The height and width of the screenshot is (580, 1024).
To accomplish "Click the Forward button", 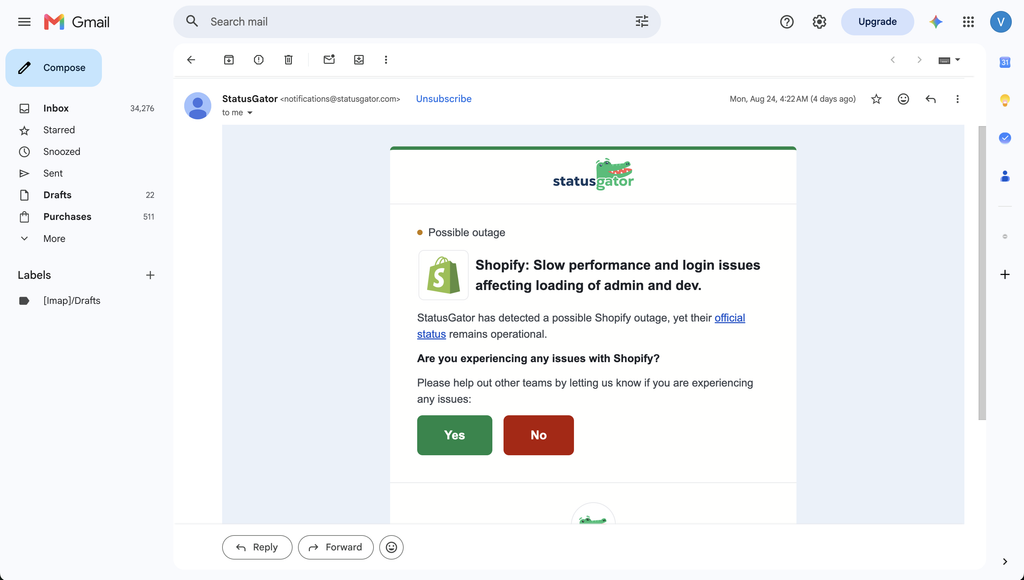I will (336, 547).
